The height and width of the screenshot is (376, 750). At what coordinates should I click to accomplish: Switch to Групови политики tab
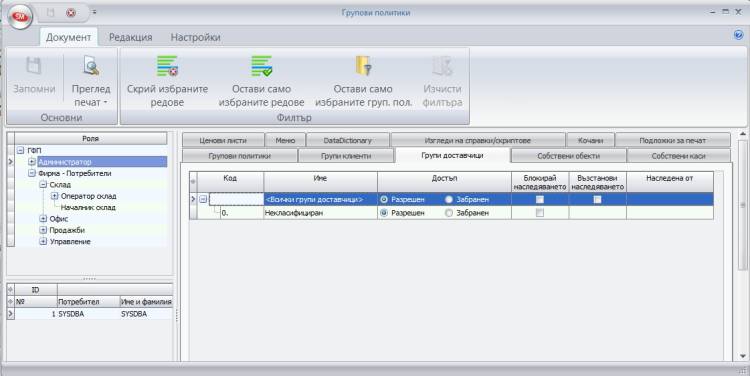[240, 155]
